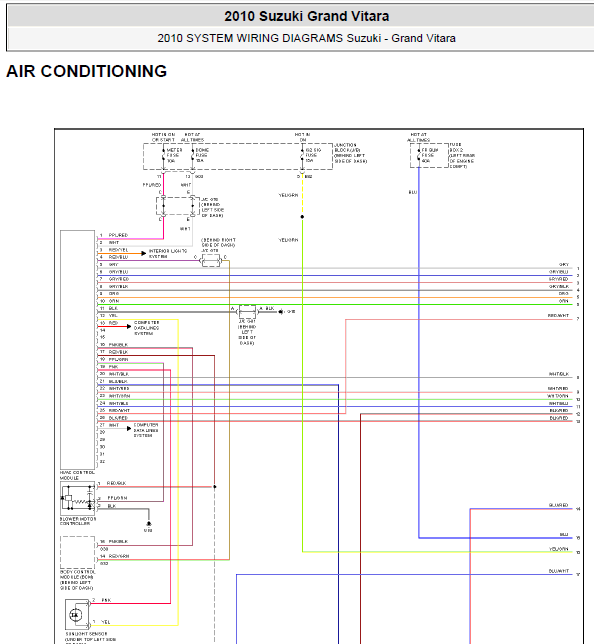
Task: Click the 'WHT/BLK' label at right-edge terminal 8
Action: [559, 374]
